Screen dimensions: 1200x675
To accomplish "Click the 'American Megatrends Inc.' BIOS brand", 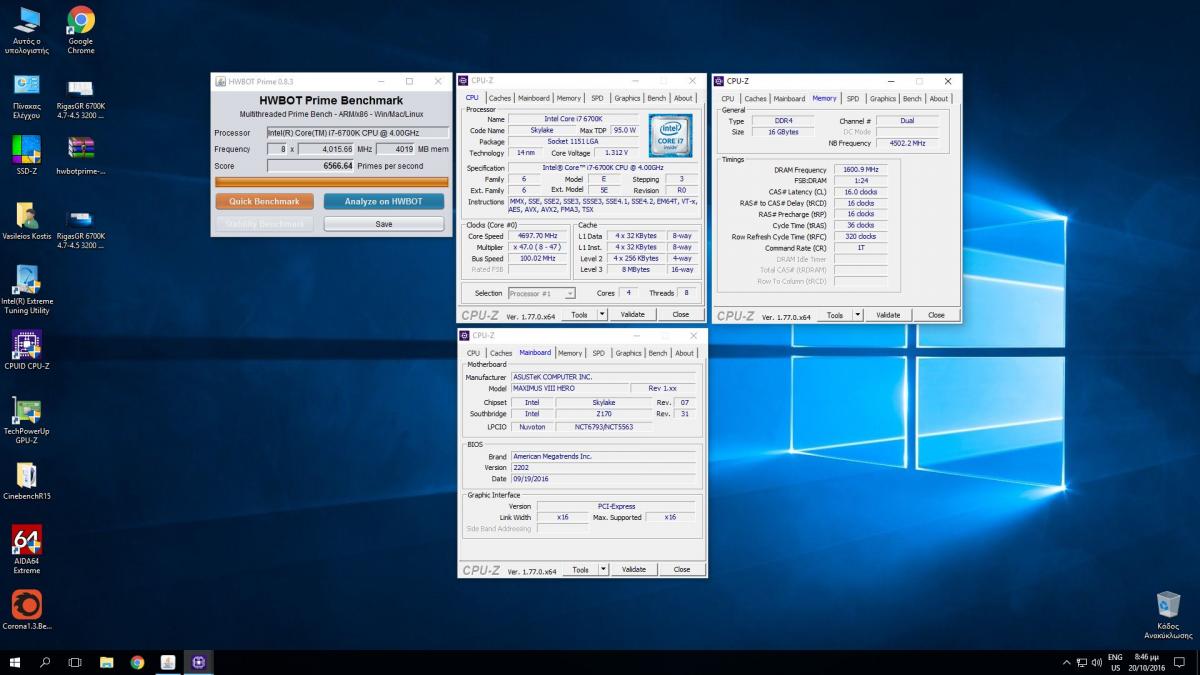I will (x=603, y=456).
